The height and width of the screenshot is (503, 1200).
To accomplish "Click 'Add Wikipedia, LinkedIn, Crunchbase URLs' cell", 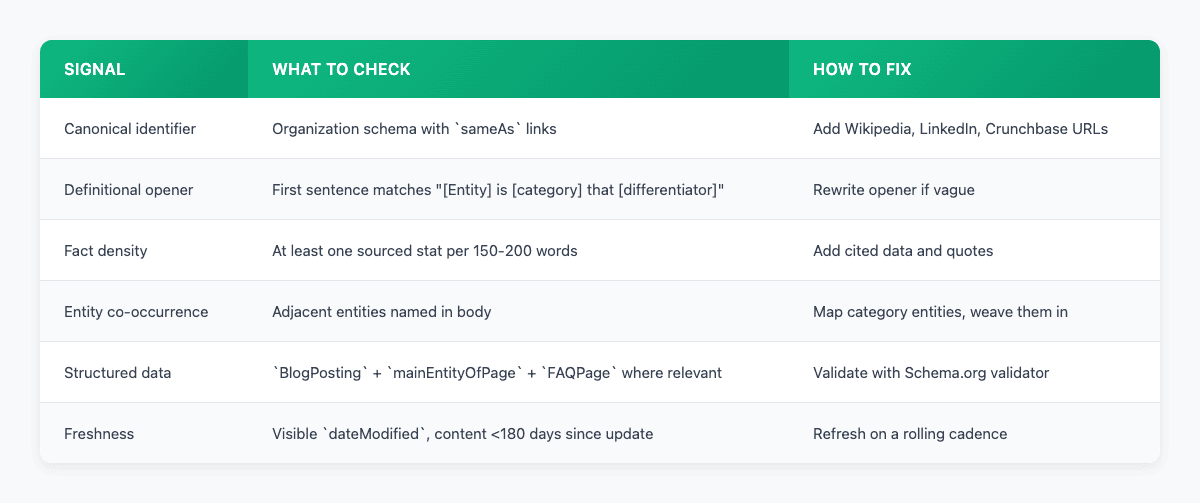I will click(x=974, y=128).
